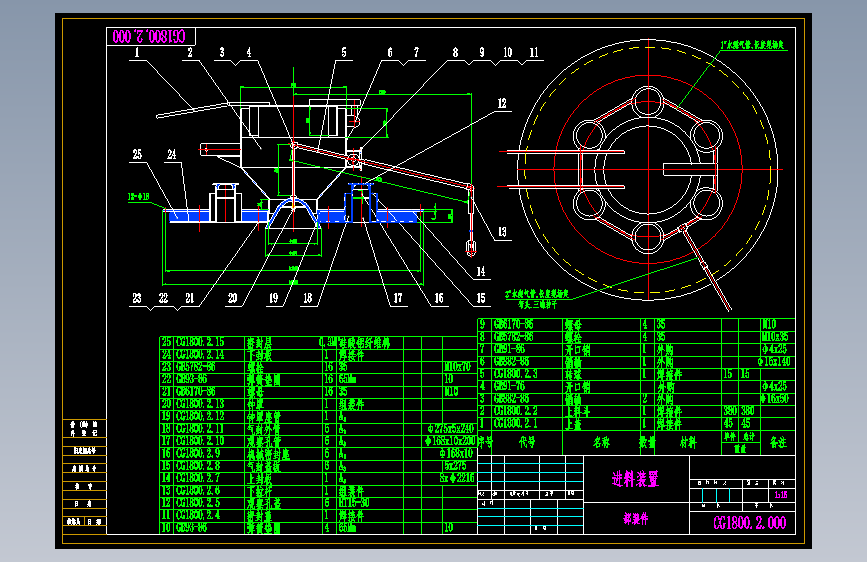Click part code CG1800.2.6 in row 13
The height and width of the screenshot is (562, 867).
pos(198,491)
